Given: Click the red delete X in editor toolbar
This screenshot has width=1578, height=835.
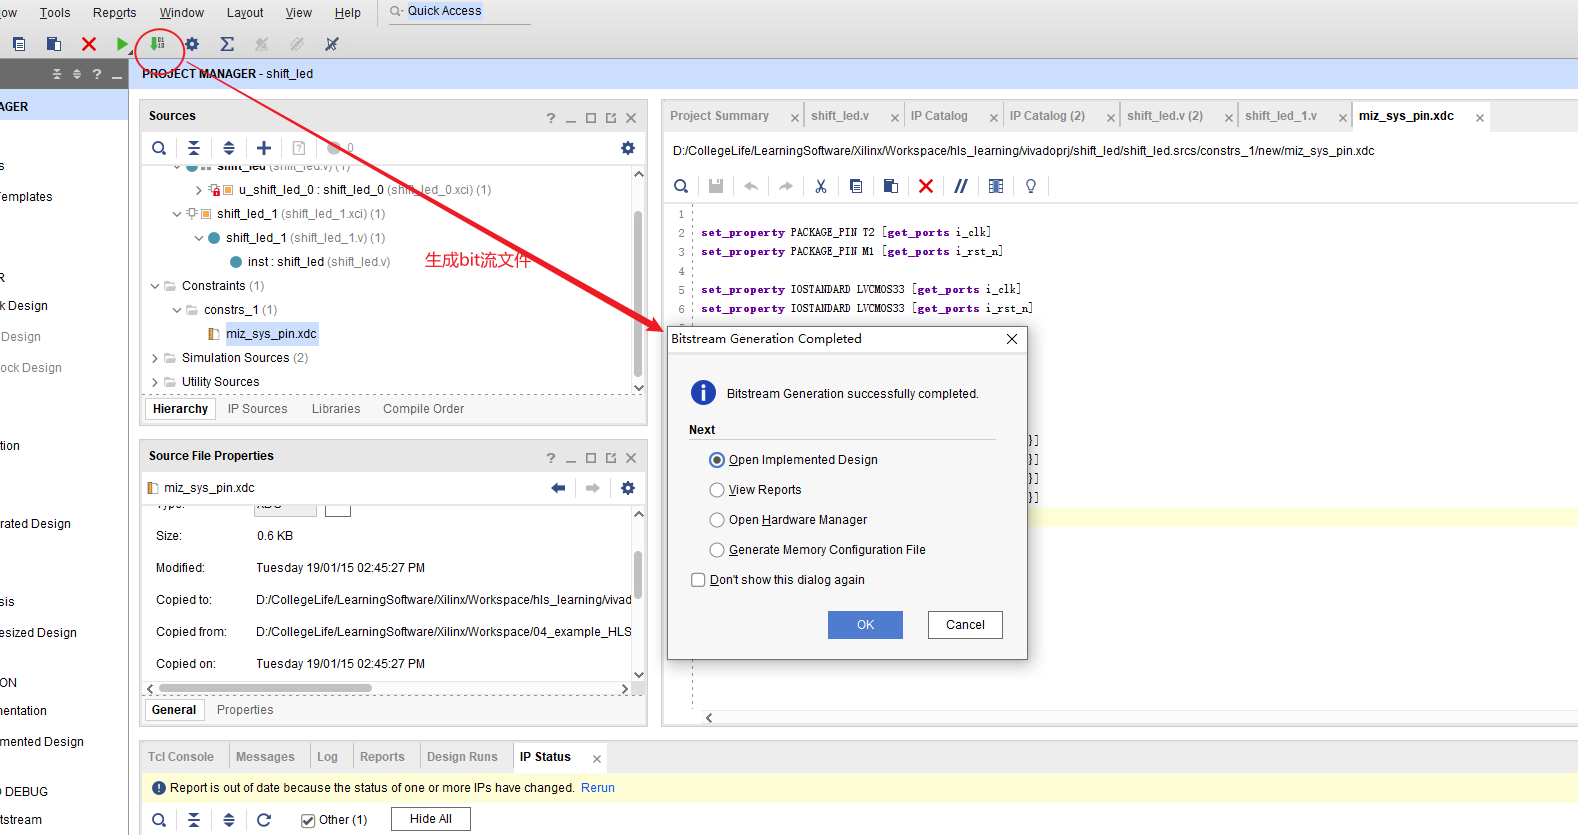Looking at the screenshot, I should [926, 186].
